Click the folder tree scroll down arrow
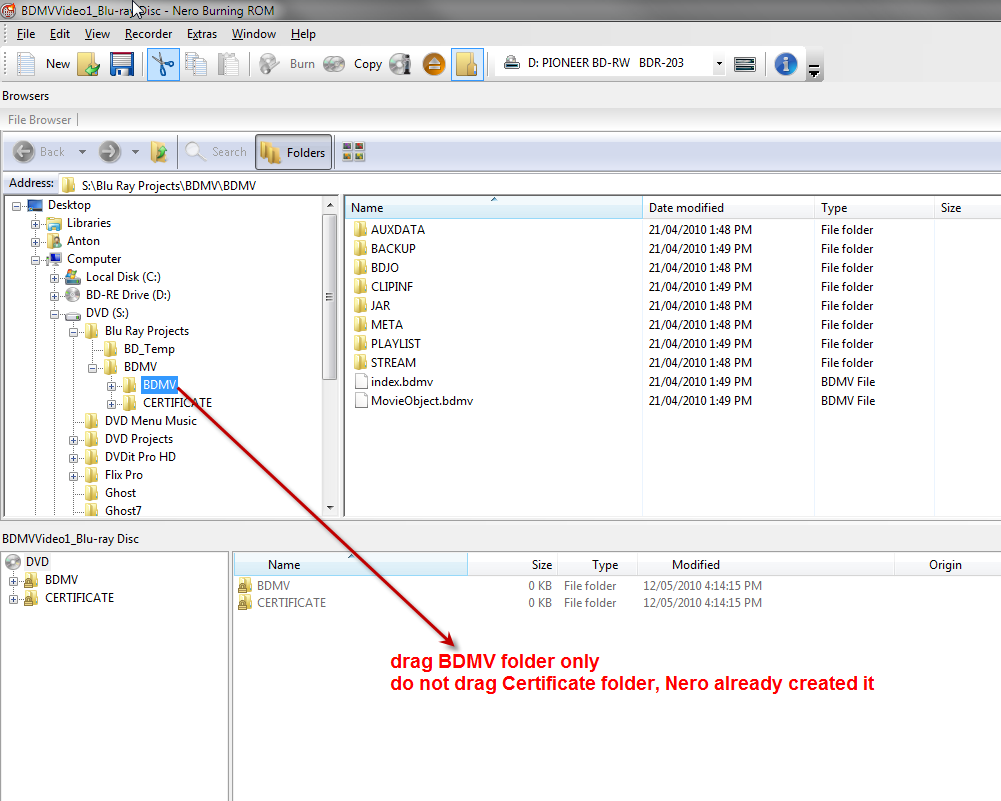Image resolution: width=1001 pixels, height=801 pixels. [x=330, y=508]
